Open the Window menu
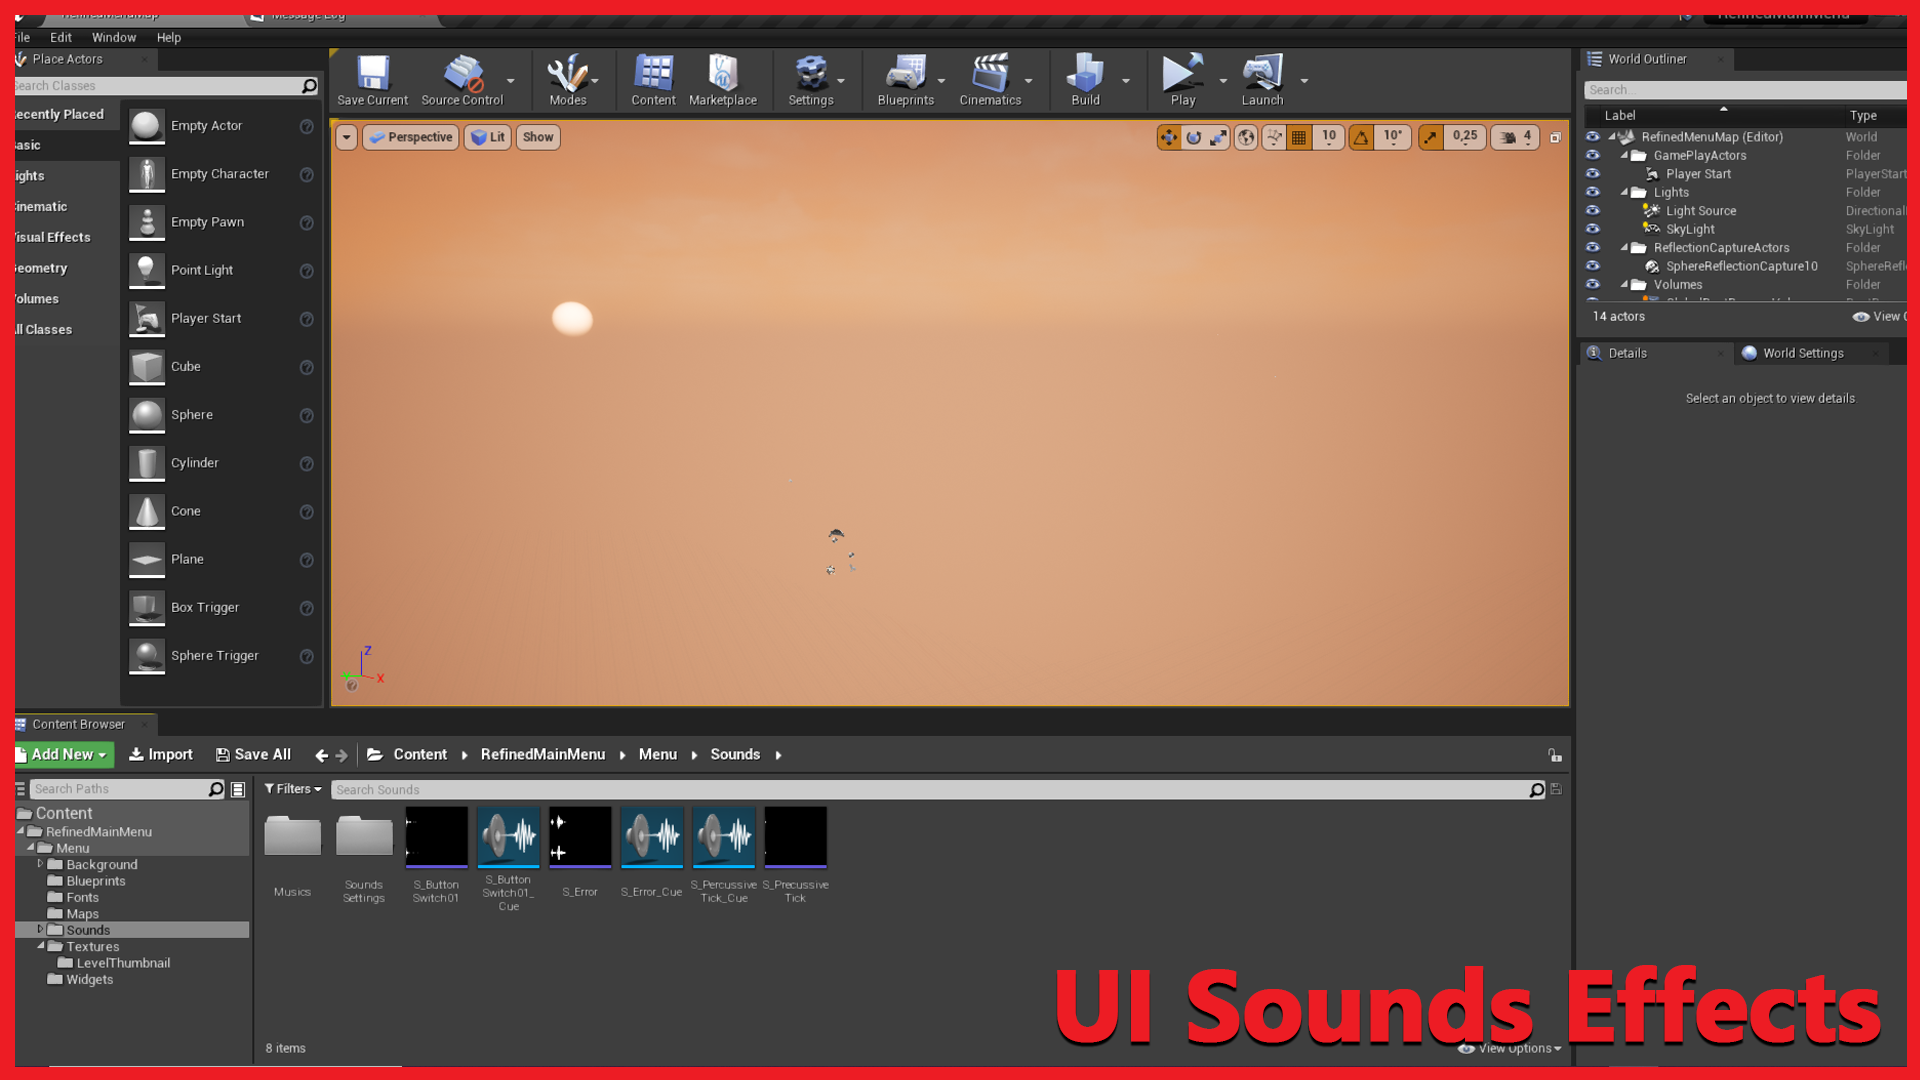1920x1080 pixels. pos(114,37)
